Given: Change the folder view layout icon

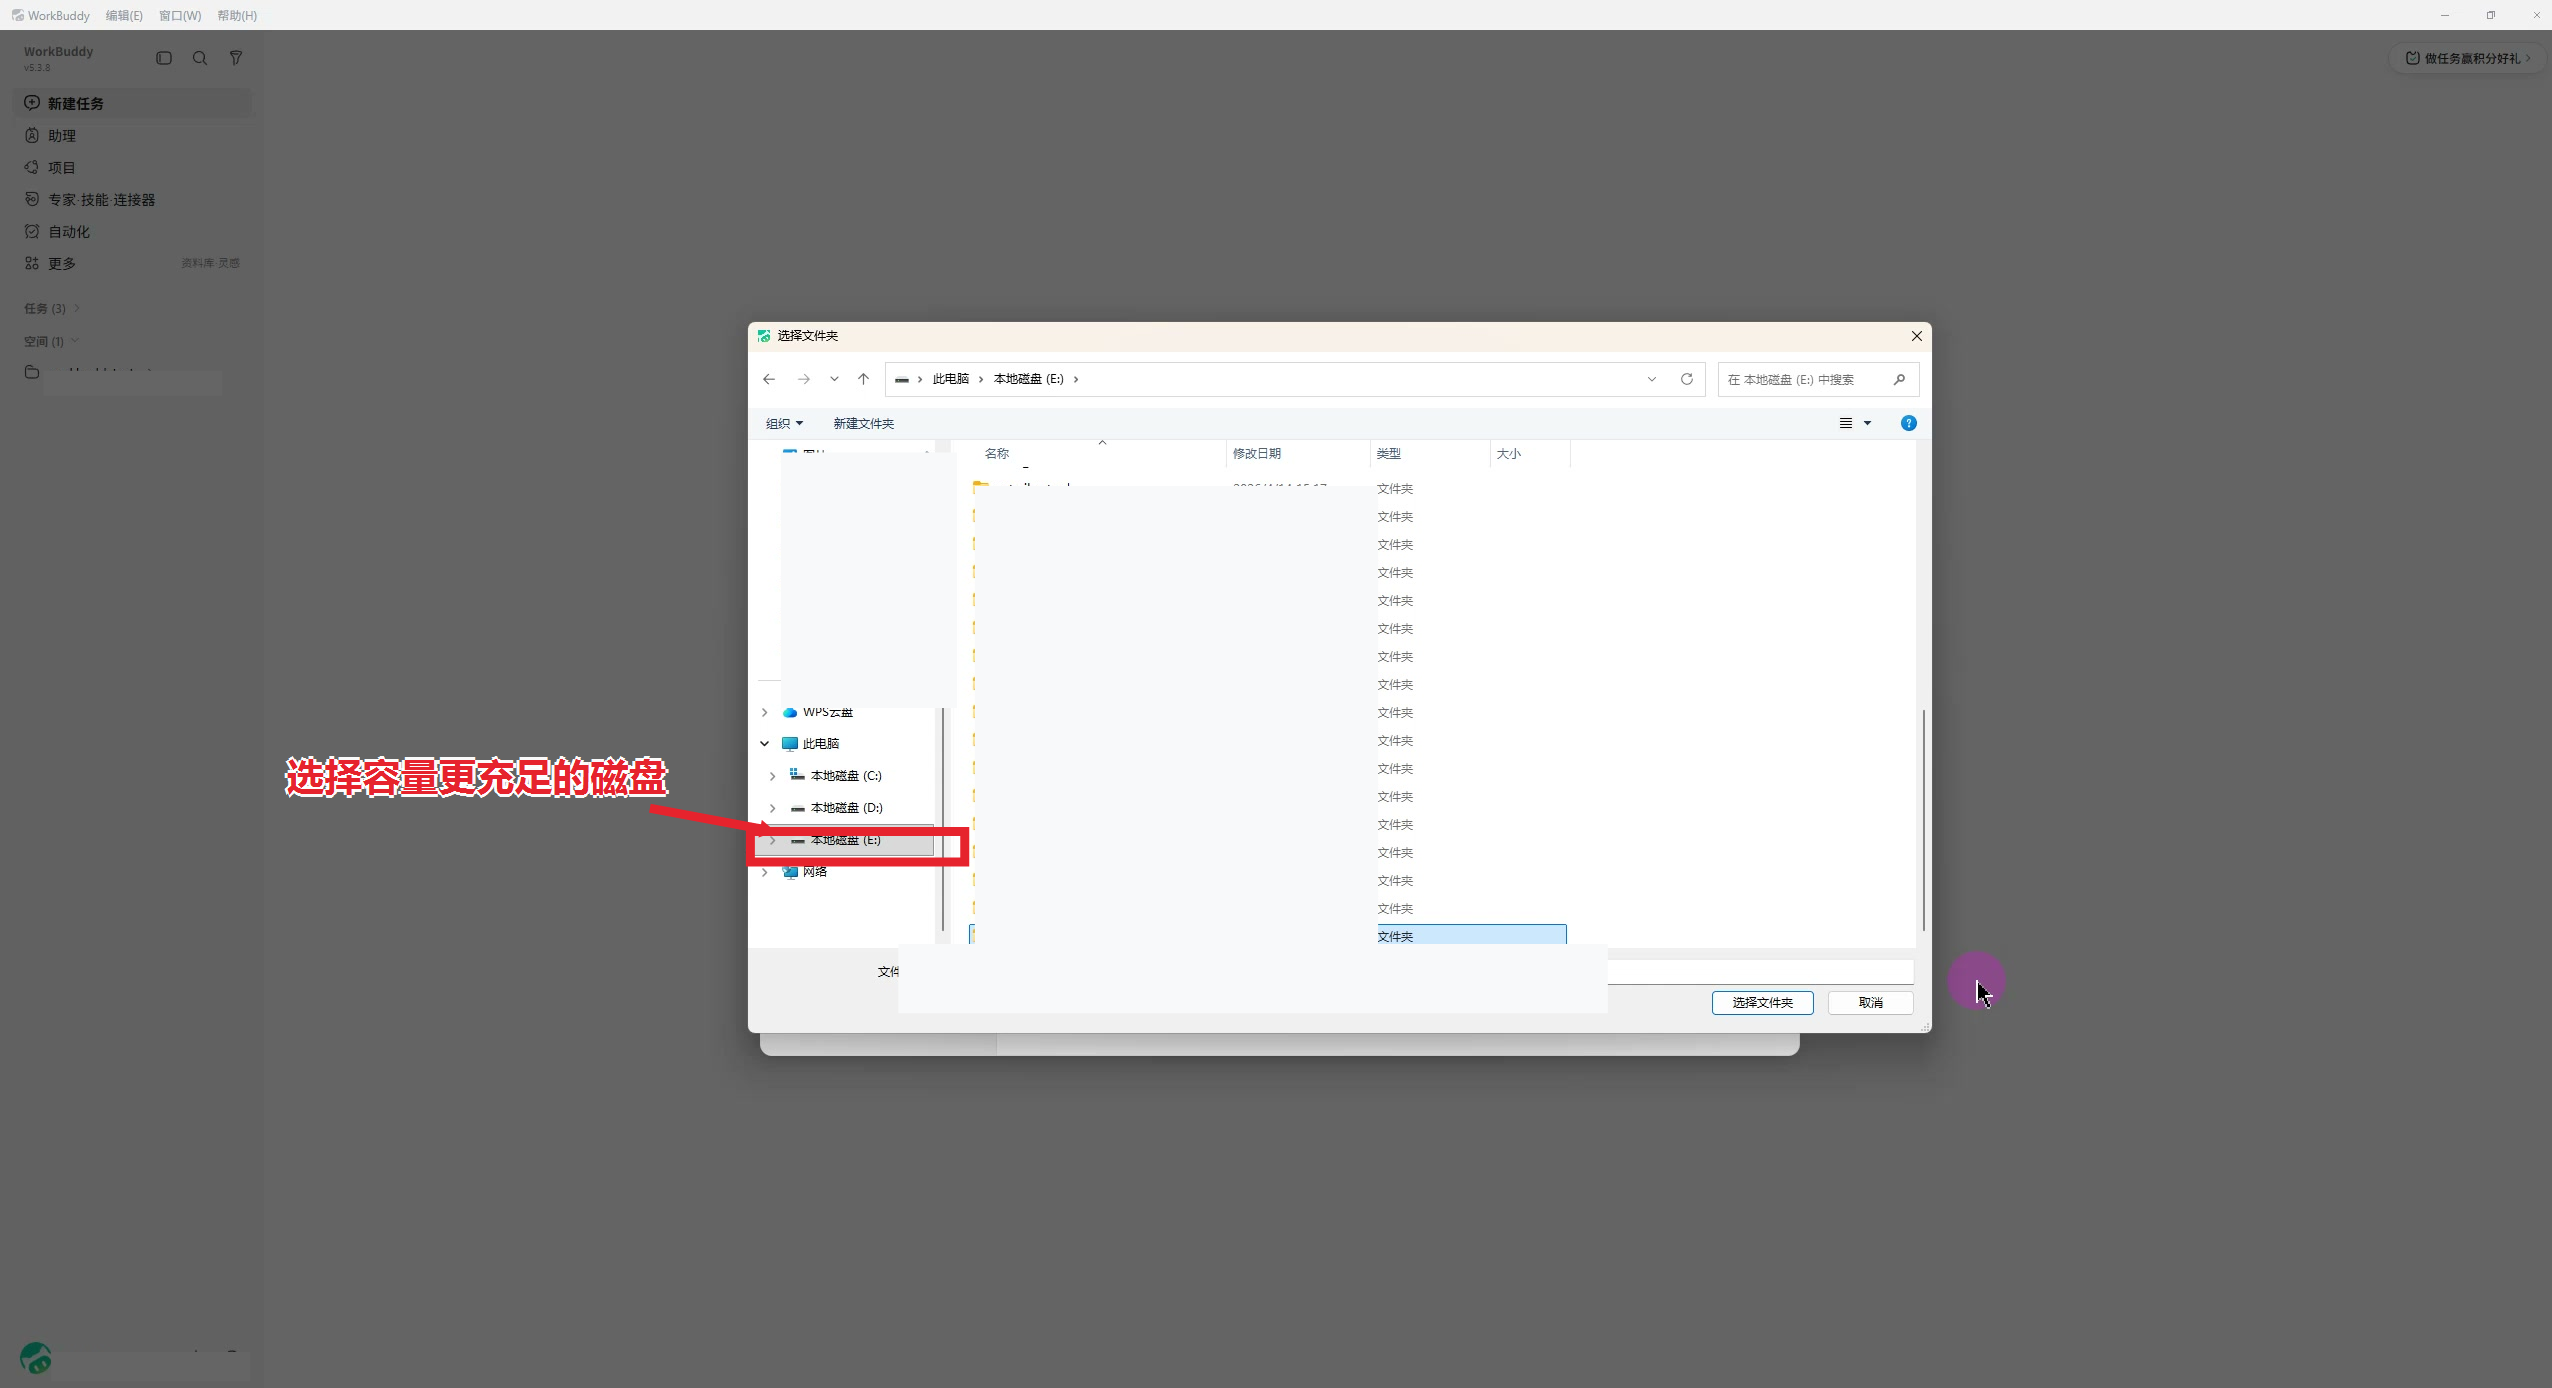Looking at the screenshot, I should pos(1846,423).
